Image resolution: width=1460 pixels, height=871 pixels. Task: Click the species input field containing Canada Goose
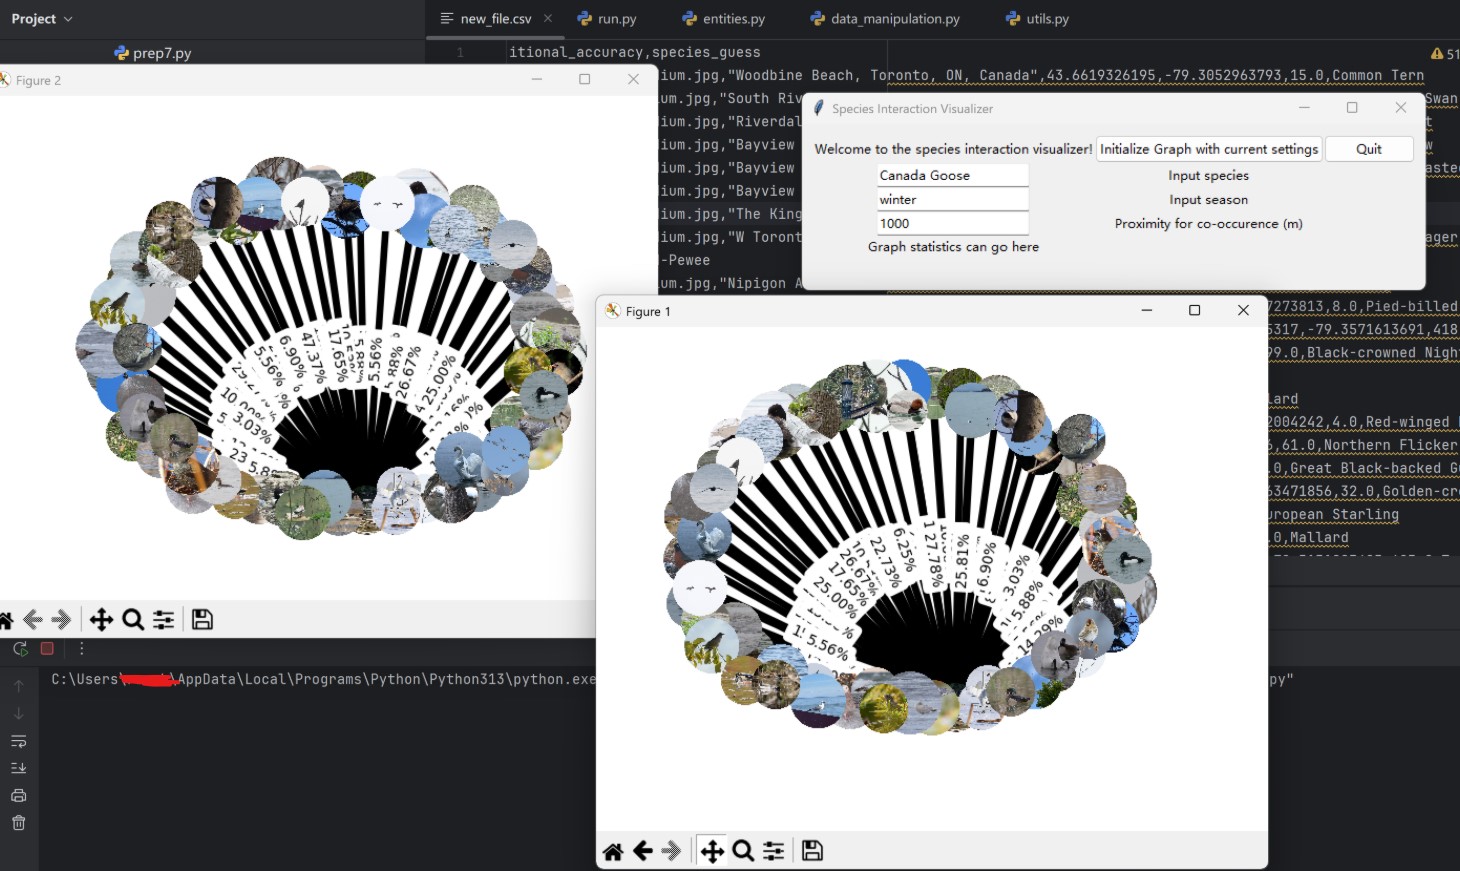pos(953,175)
